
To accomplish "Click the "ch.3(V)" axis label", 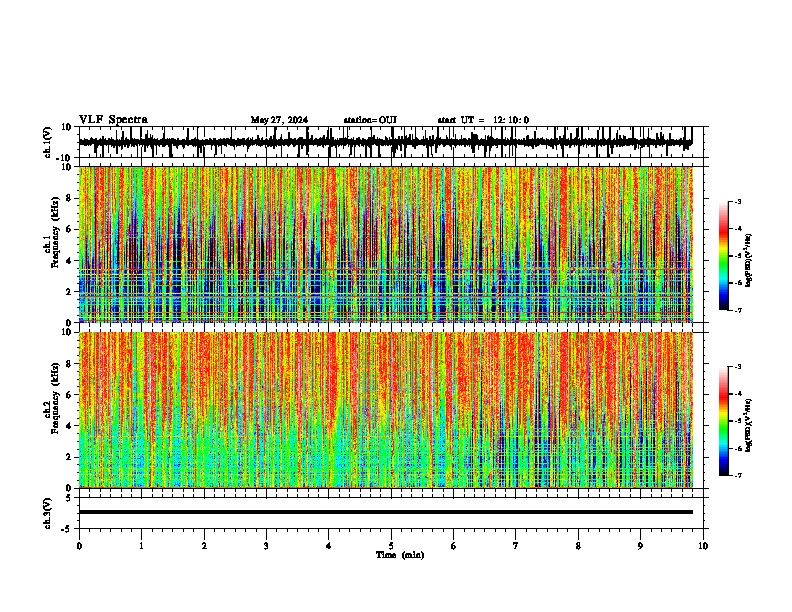I will point(48,513).
